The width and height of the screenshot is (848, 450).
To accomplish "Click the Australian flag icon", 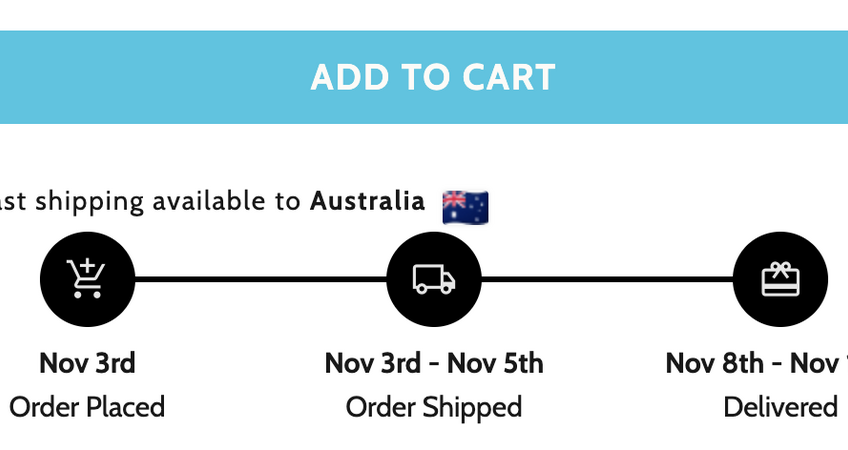I will tap(465, 206).
